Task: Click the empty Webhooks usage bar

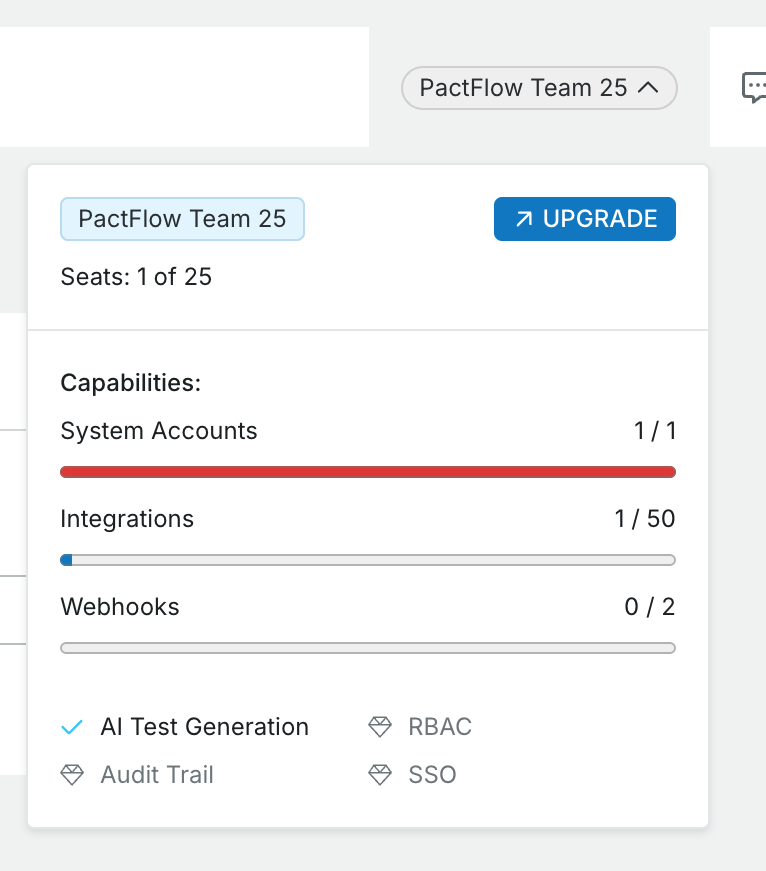Action: tap(368, 648)
